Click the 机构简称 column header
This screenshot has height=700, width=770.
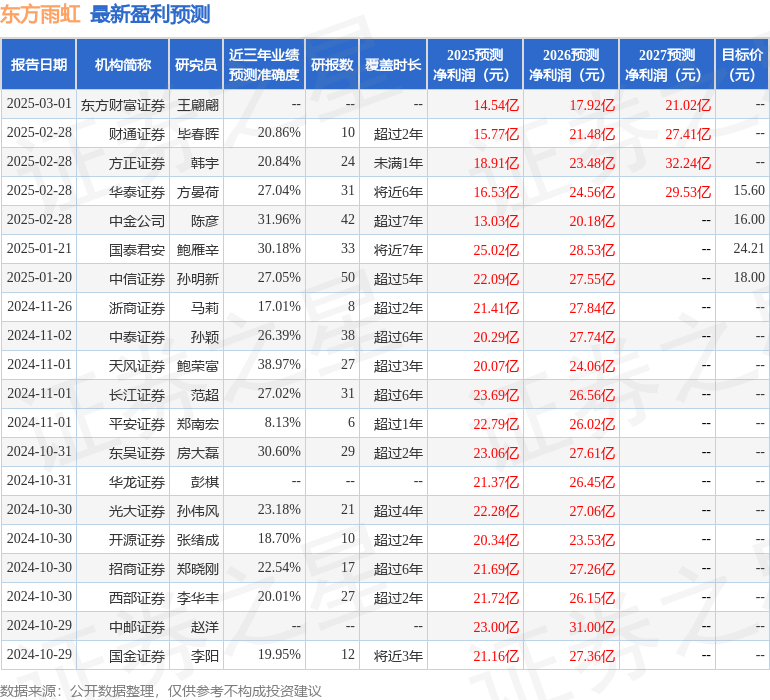(x=123, y=64)
